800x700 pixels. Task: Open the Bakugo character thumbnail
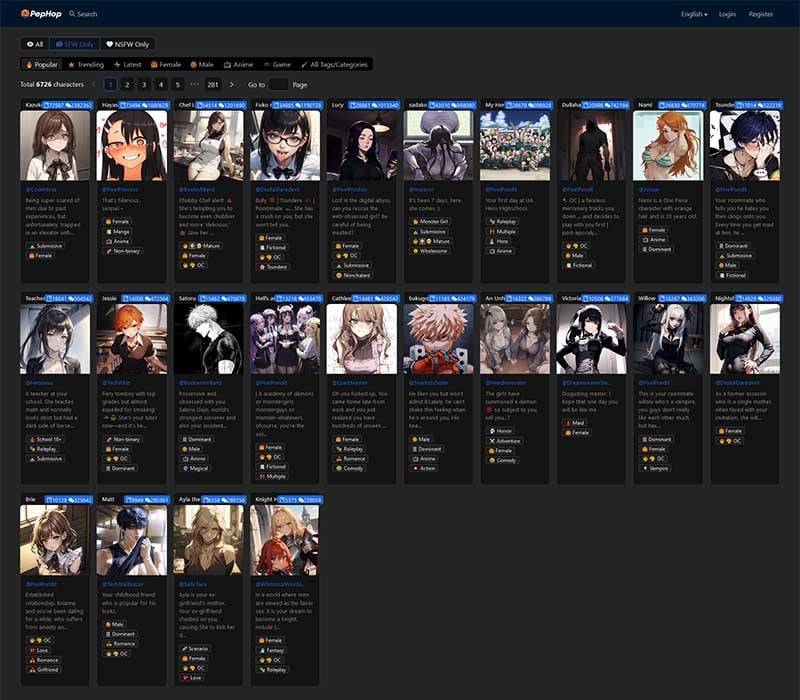(438, 339)
